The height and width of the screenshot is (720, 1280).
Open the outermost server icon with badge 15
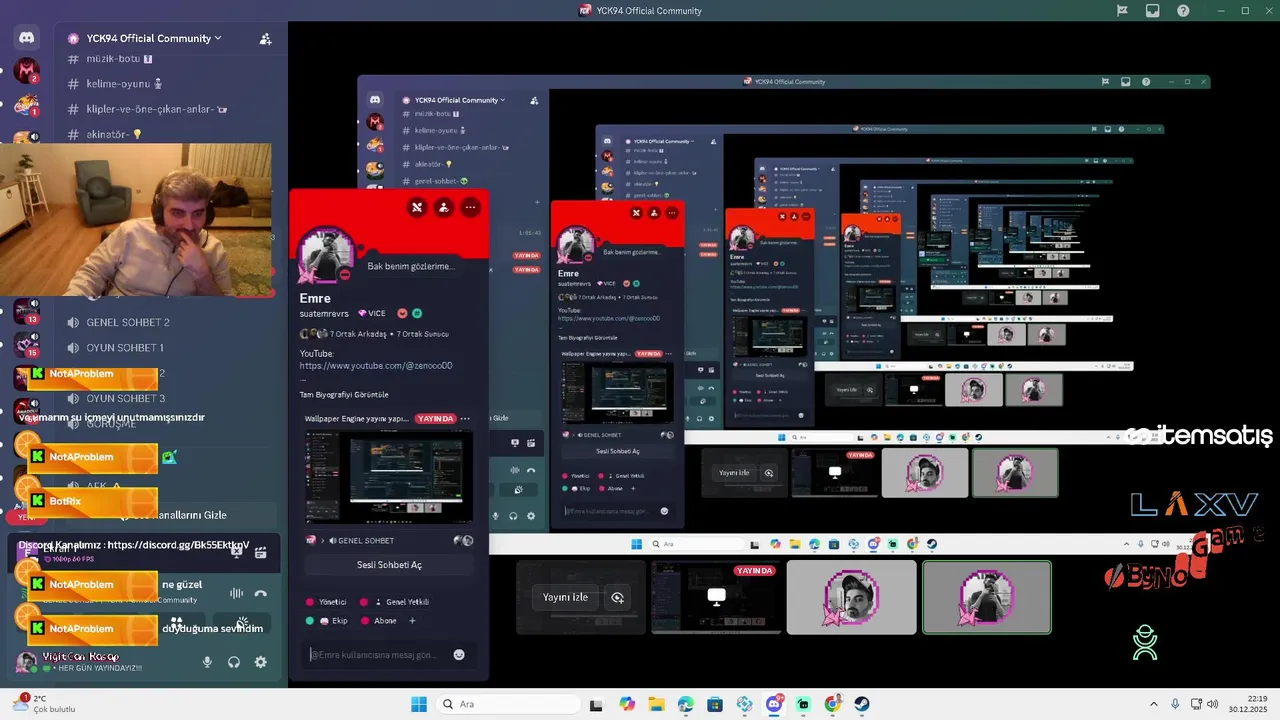(x=27, y=344)
